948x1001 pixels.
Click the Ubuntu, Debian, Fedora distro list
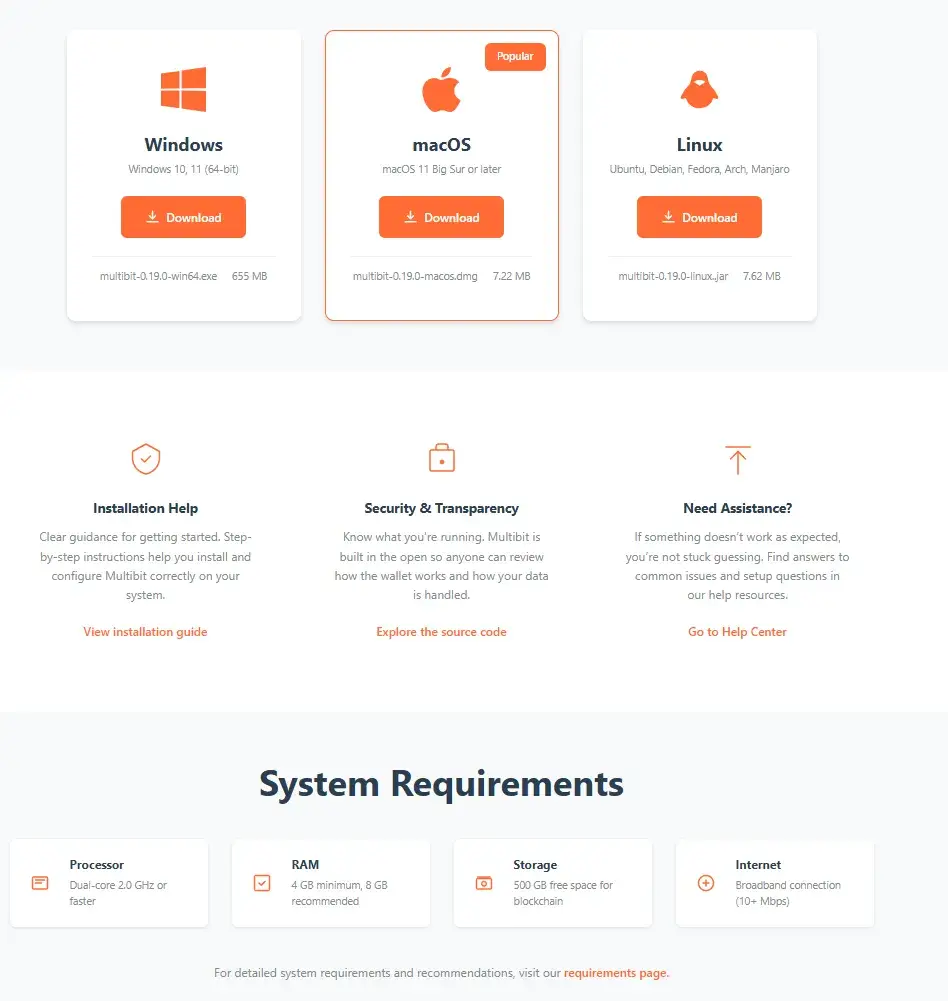[x=699, y=169]
